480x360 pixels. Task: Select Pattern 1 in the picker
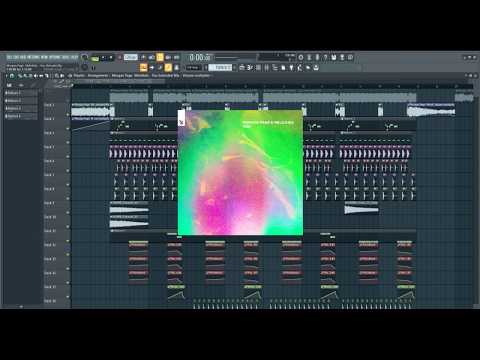tap(21, 93)
